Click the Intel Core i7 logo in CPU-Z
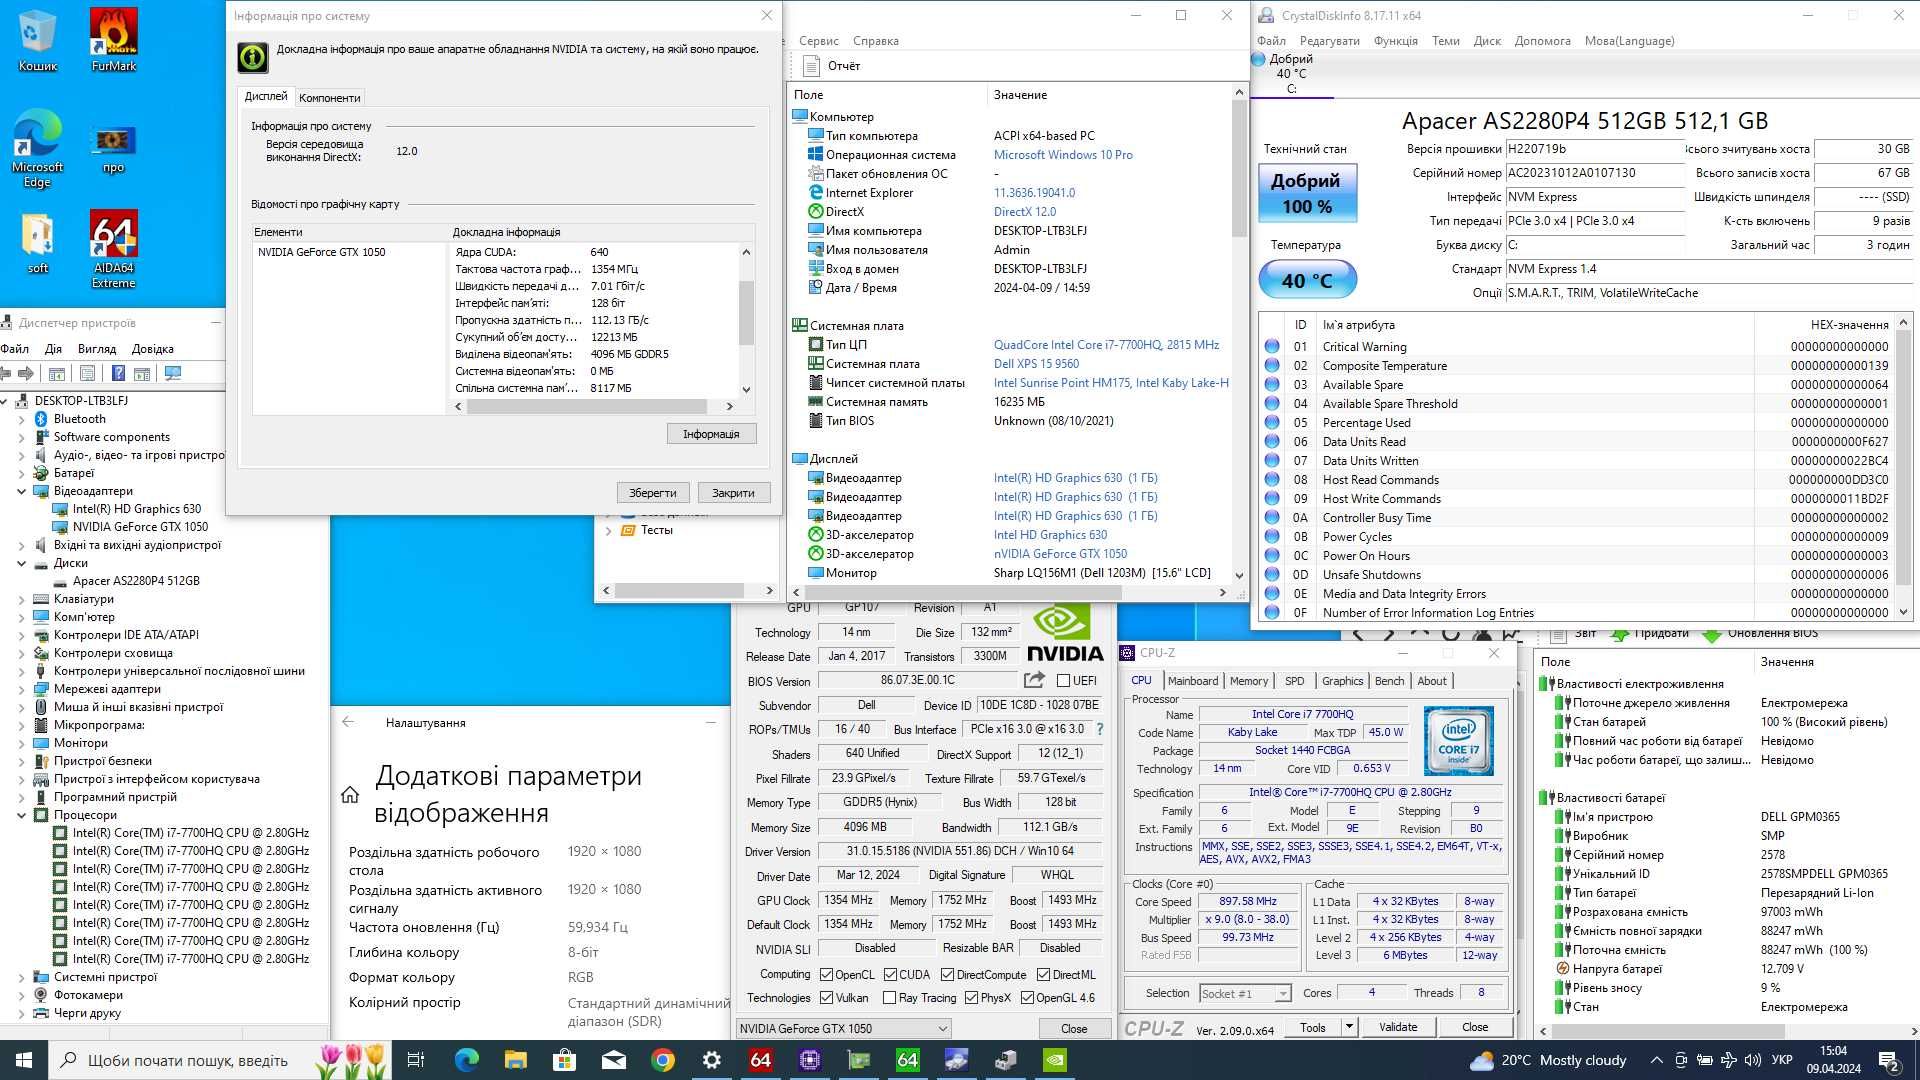This screenshot has width=1920, height=1080. click(x=1459, y=741)
